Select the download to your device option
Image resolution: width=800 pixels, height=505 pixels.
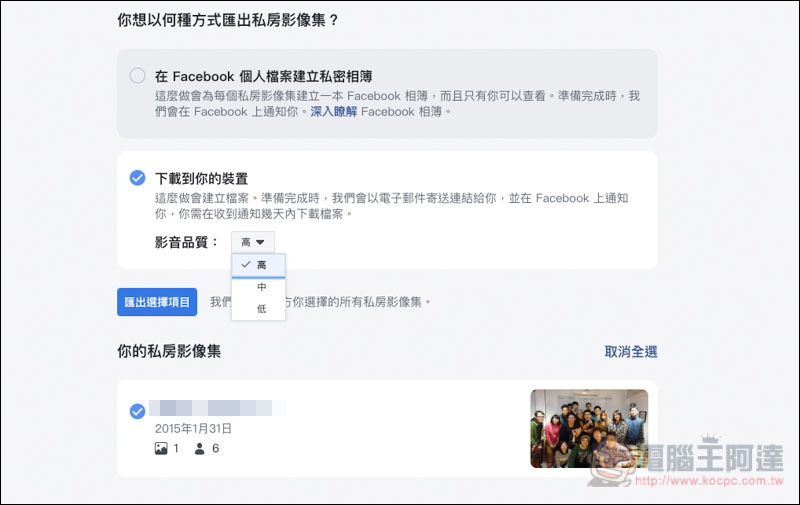(137, 178)
